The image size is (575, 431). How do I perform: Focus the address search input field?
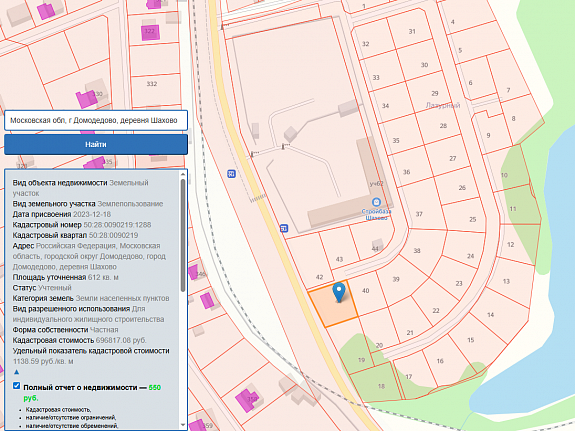coord(96,120)
